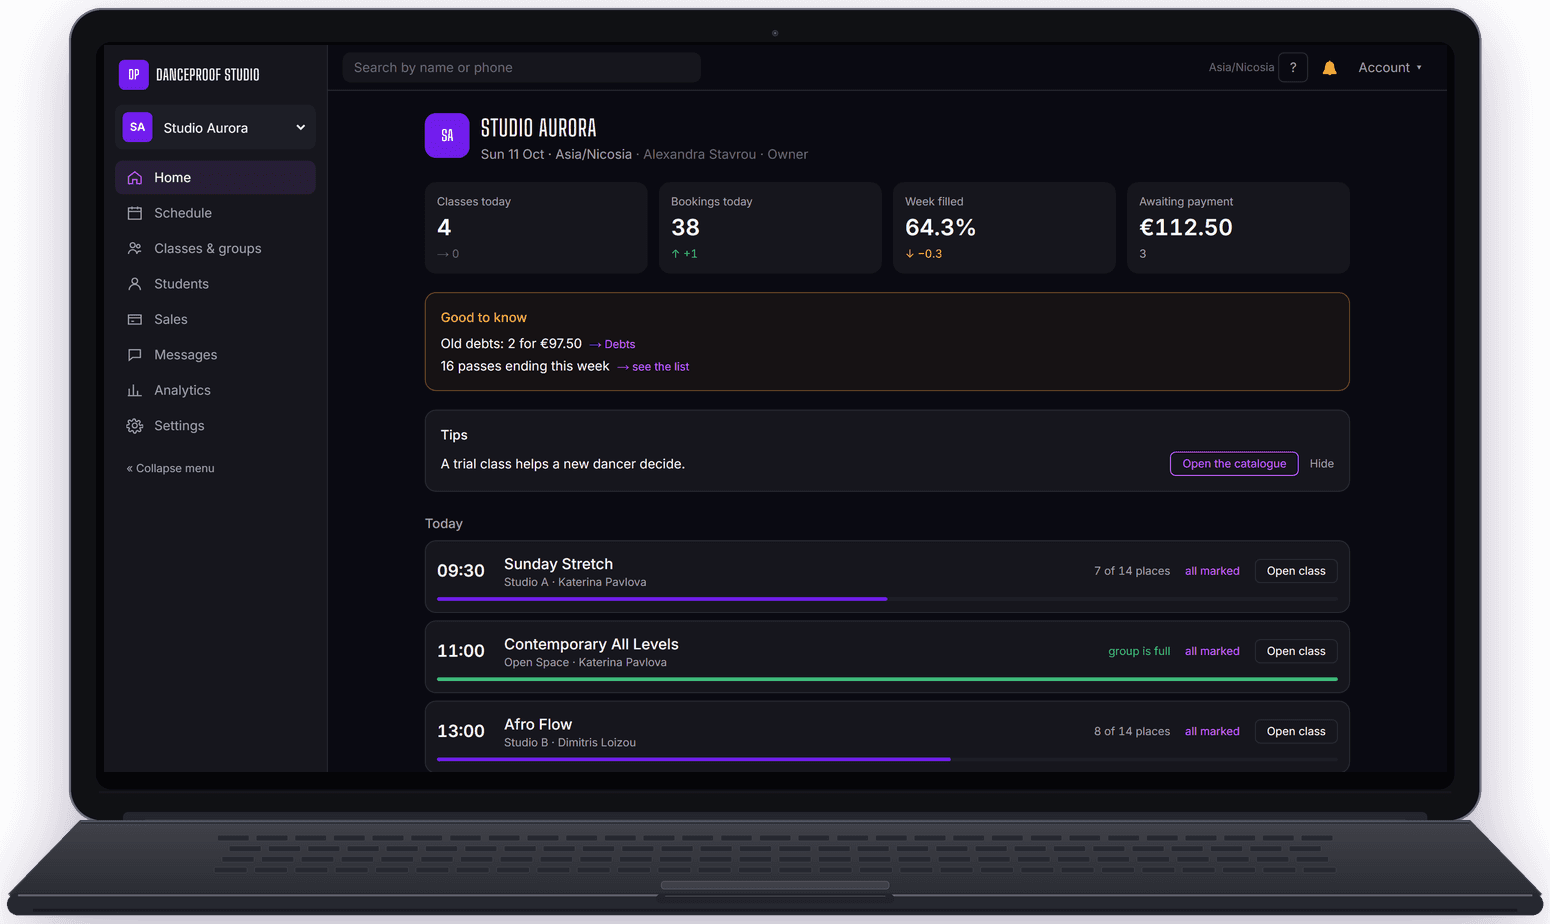Expand the Studio Aurora switcher chevron
This screenshot has width=1550, height=924.
(300, 128)
